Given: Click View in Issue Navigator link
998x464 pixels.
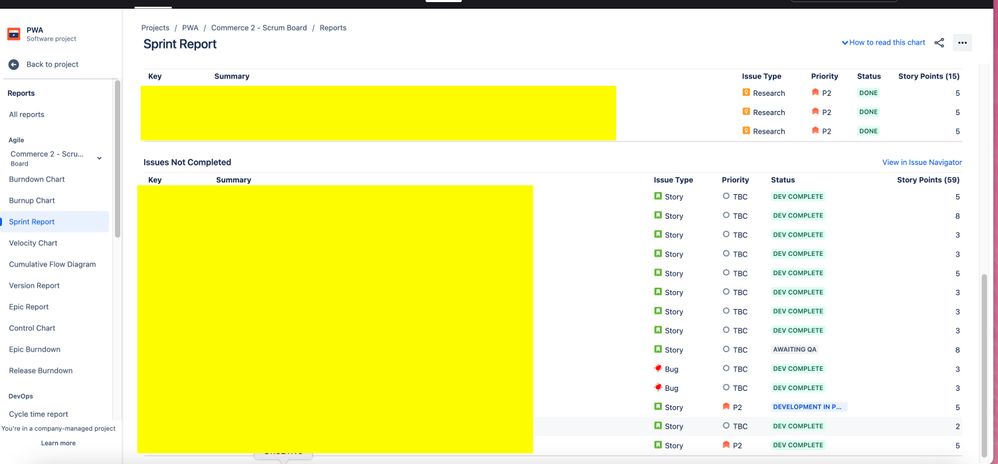Looking at the screenshot, I should click(x=922, y=162).
